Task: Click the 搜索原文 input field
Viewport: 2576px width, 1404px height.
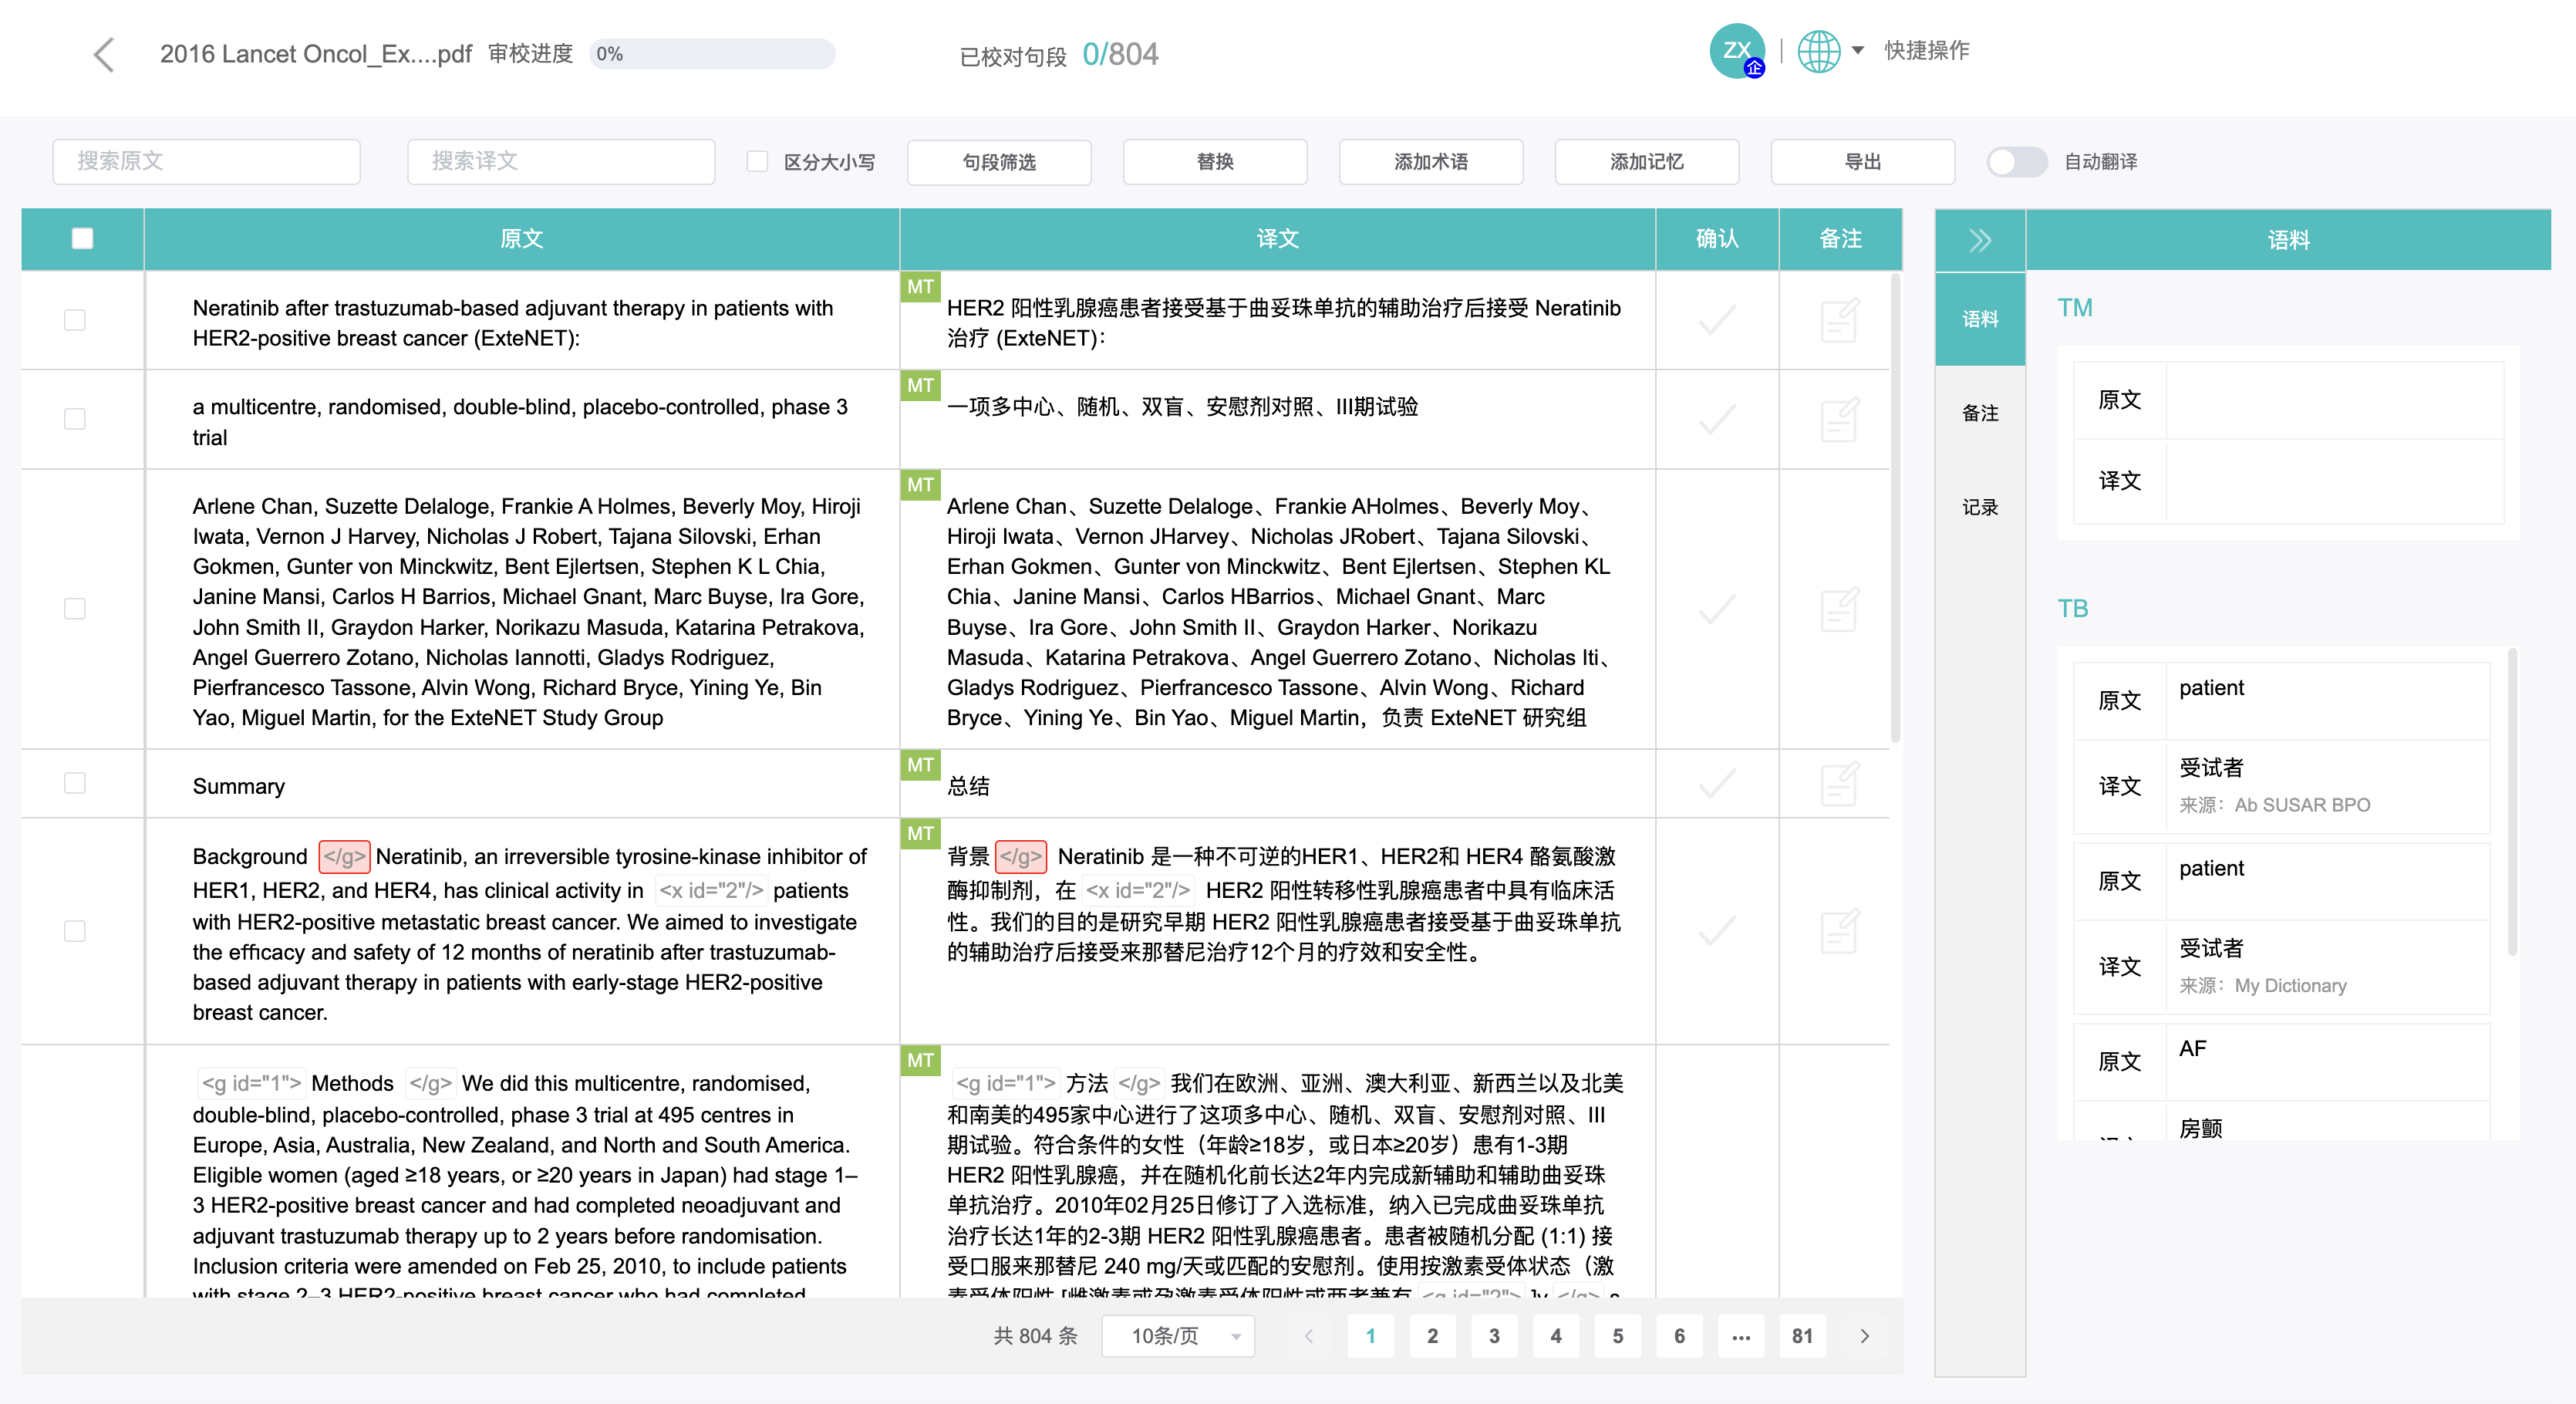Action: point(206,162)
